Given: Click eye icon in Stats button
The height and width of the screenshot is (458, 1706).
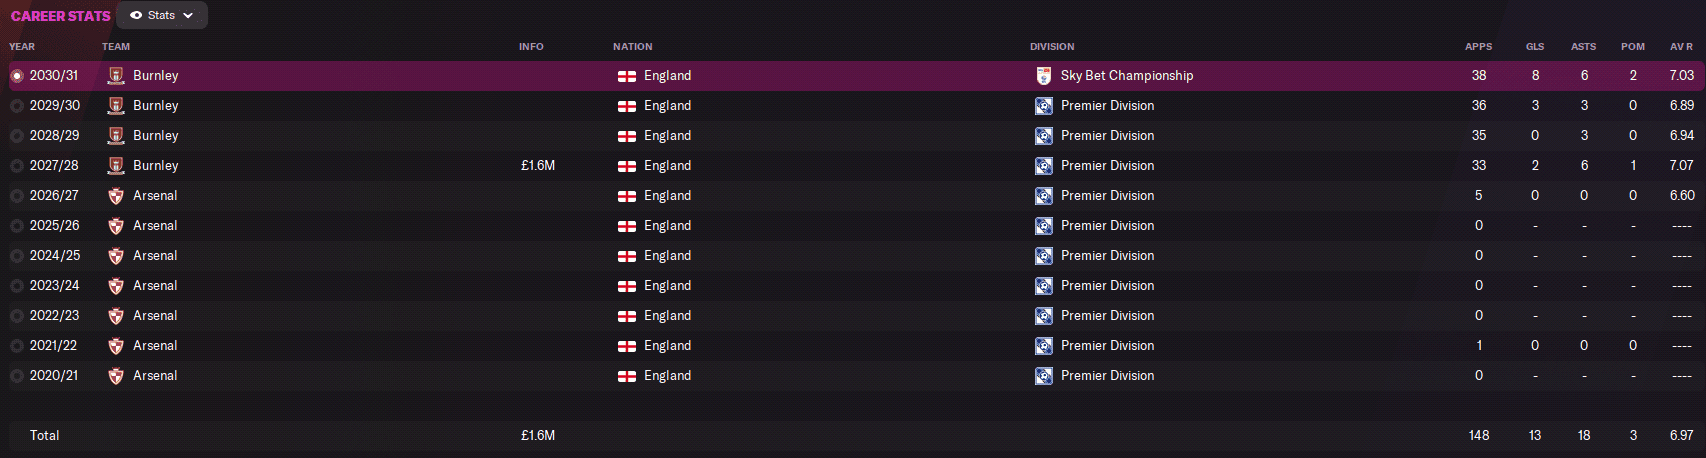Looking at the screenshot, I should 136,16.
